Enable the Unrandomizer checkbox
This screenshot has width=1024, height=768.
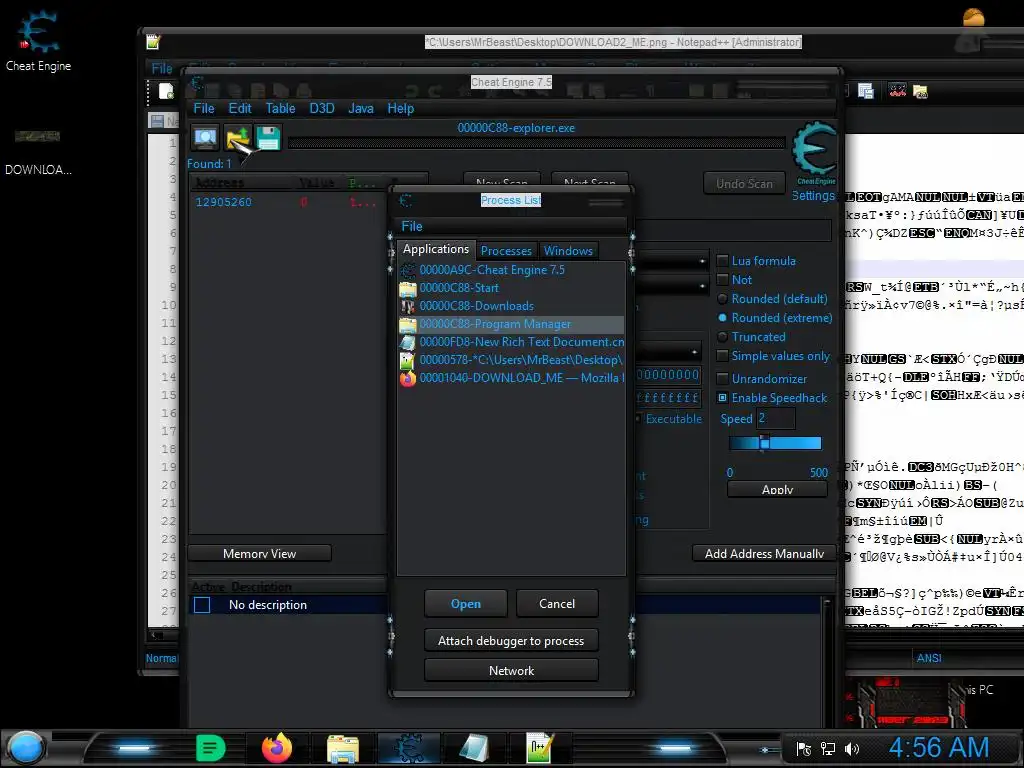[722, 379]
